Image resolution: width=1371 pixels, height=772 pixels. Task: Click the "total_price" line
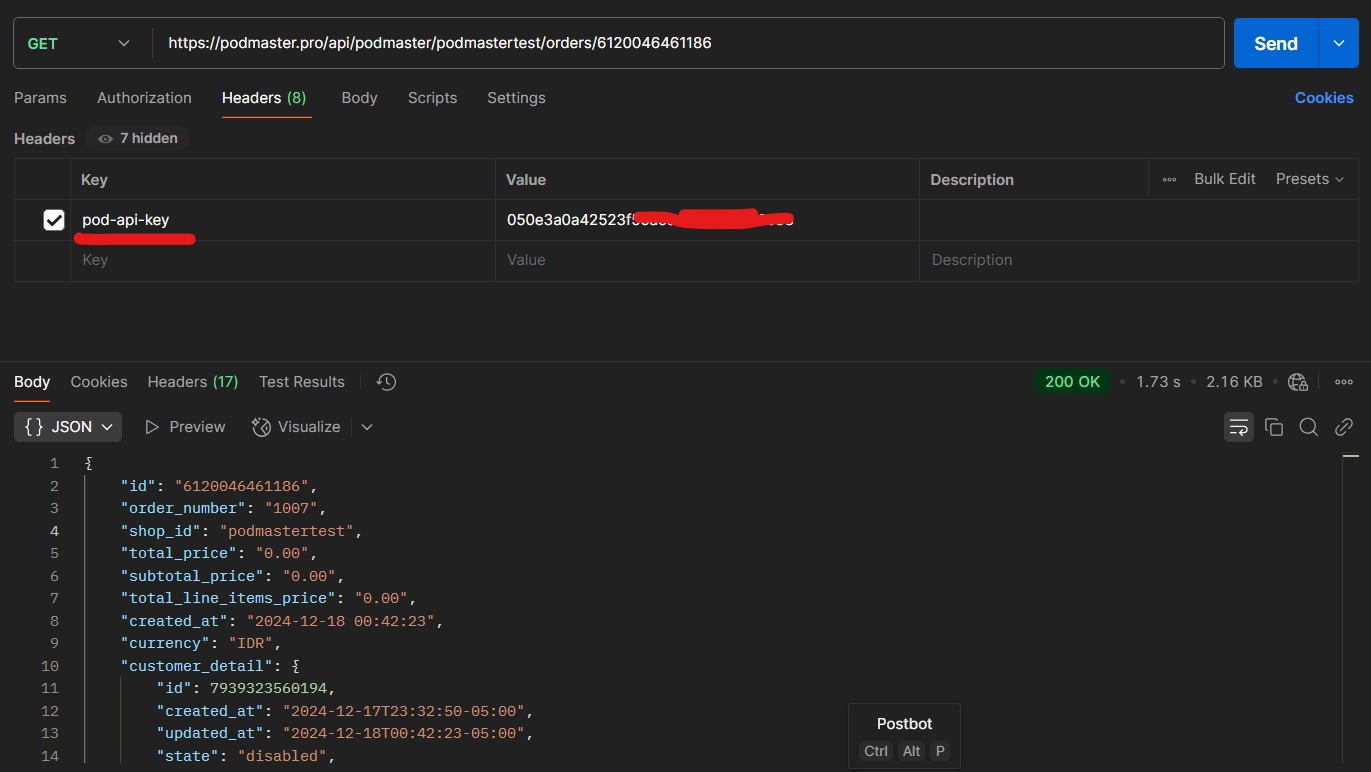(220, 553)
